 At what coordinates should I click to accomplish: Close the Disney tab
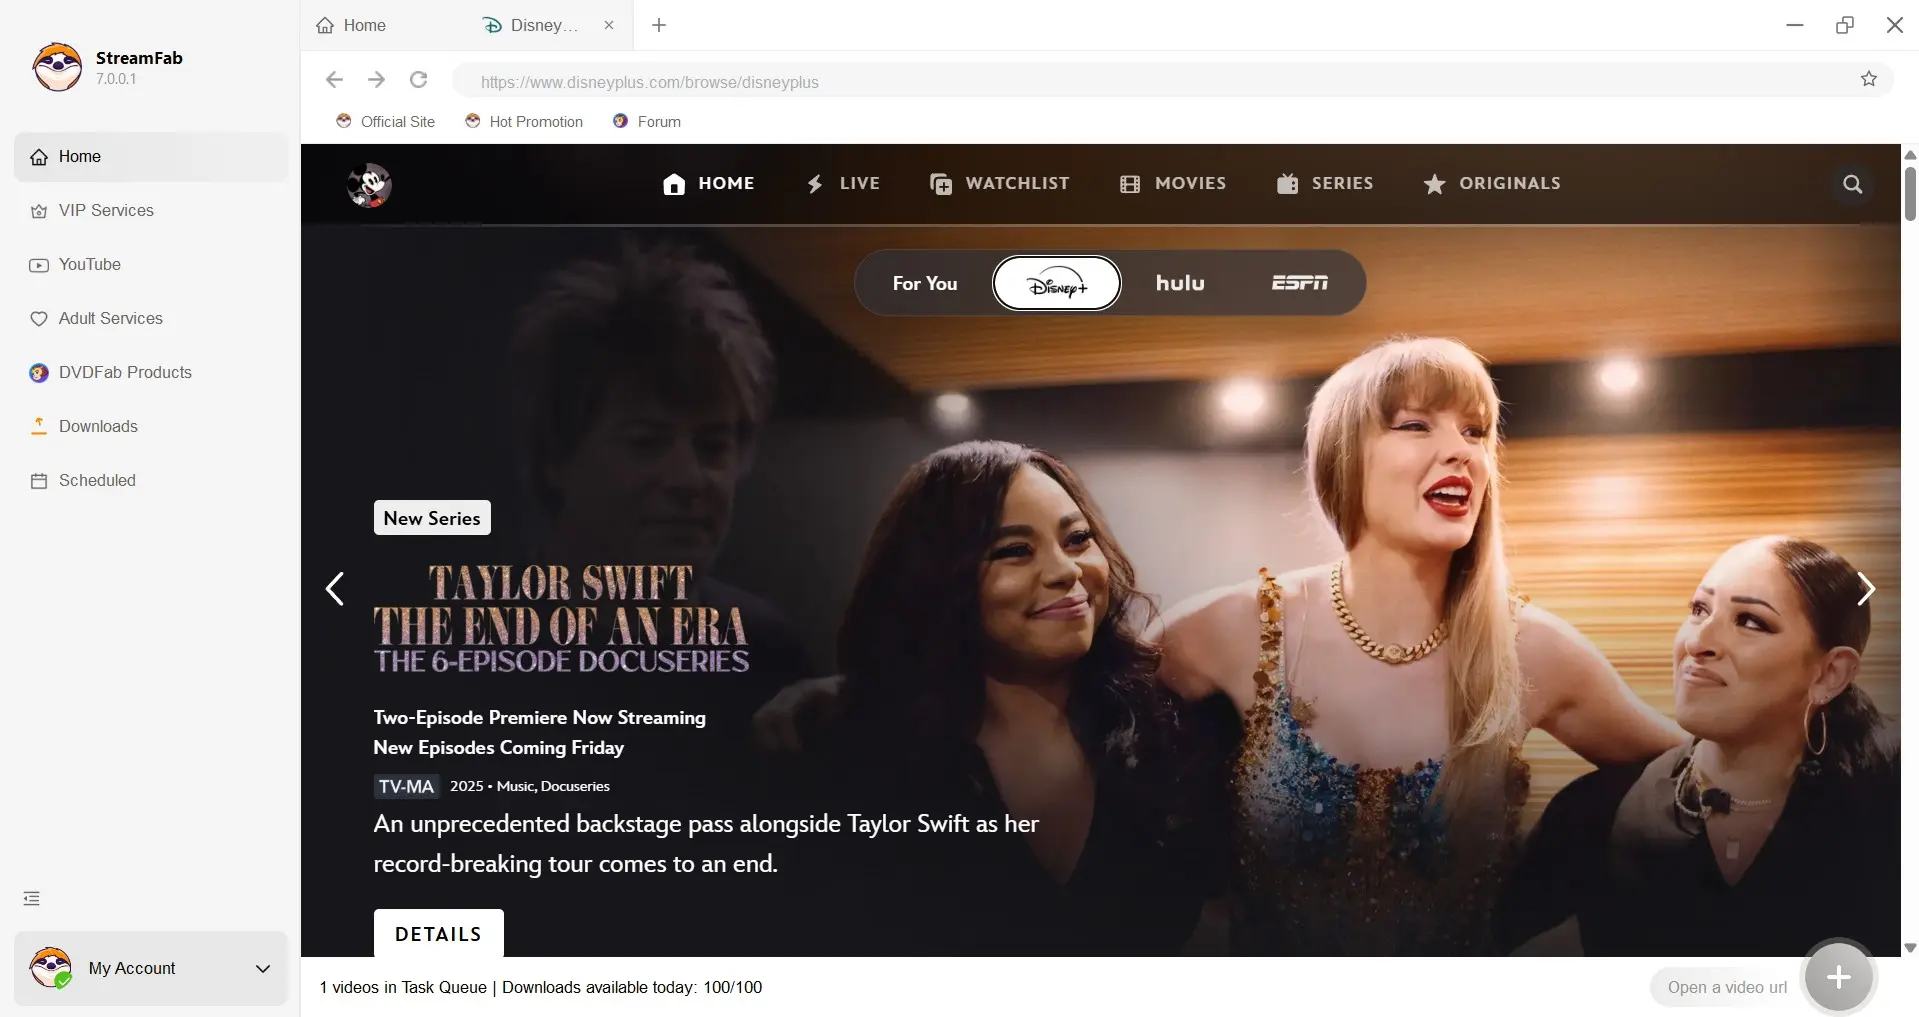(609, 25)
